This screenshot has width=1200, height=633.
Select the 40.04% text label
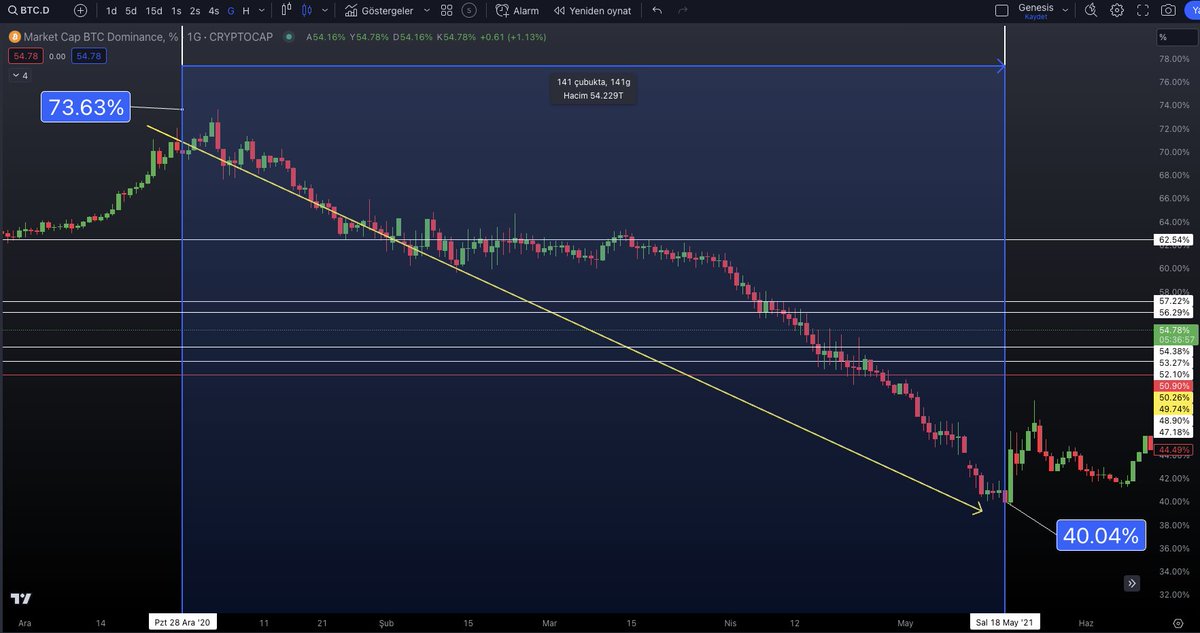point(1100,535)
